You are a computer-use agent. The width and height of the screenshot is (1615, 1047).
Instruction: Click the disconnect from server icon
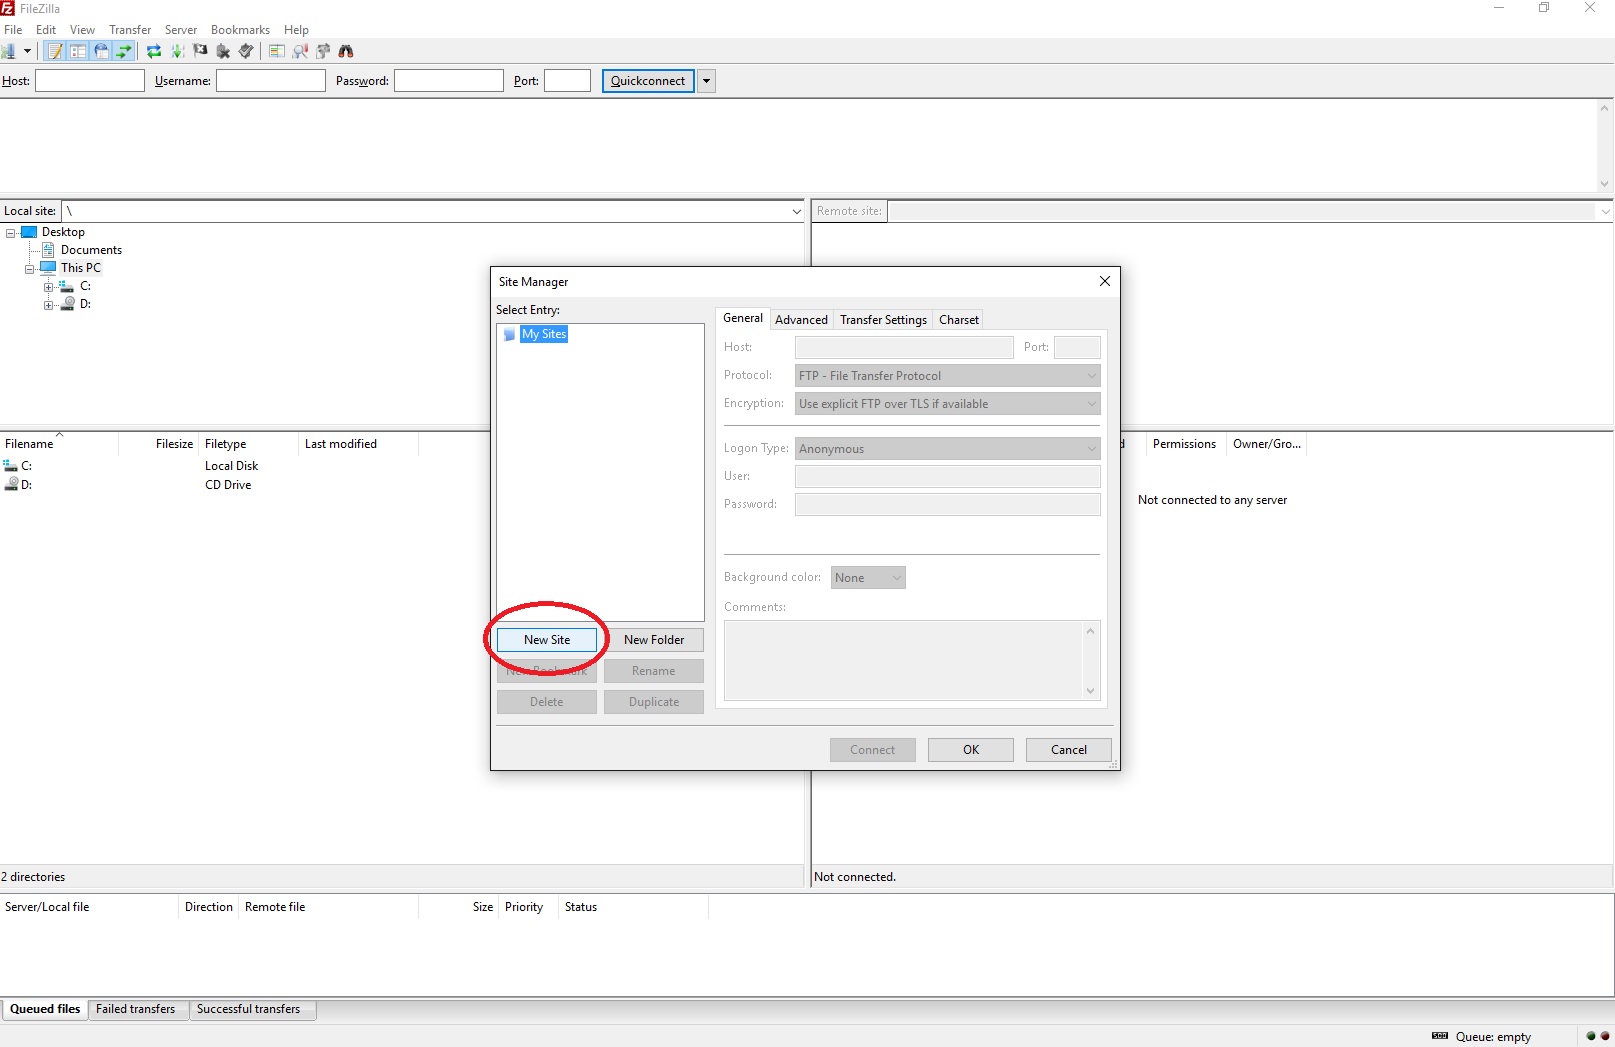coord(223,51)
